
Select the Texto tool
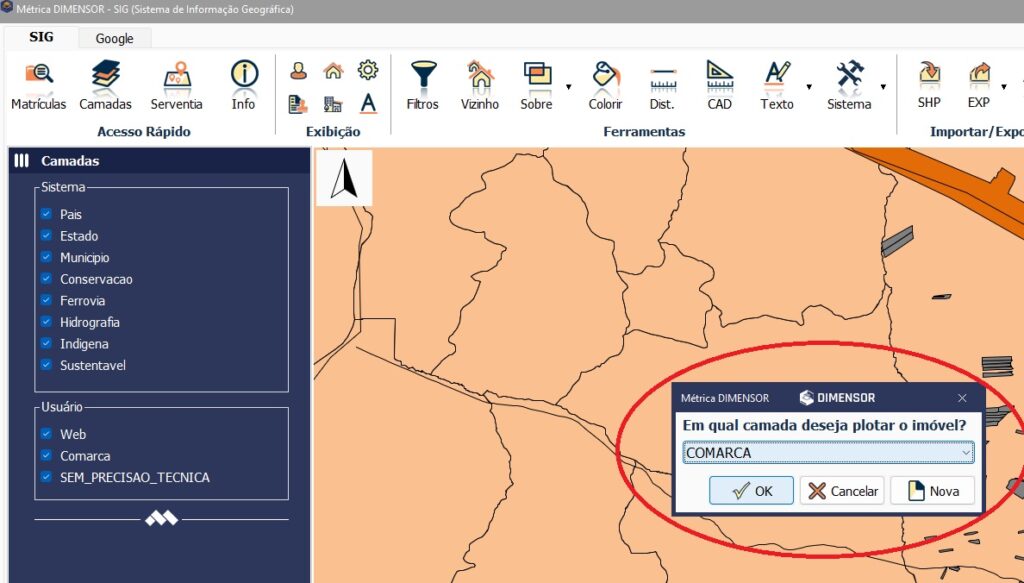click(777, 86)
